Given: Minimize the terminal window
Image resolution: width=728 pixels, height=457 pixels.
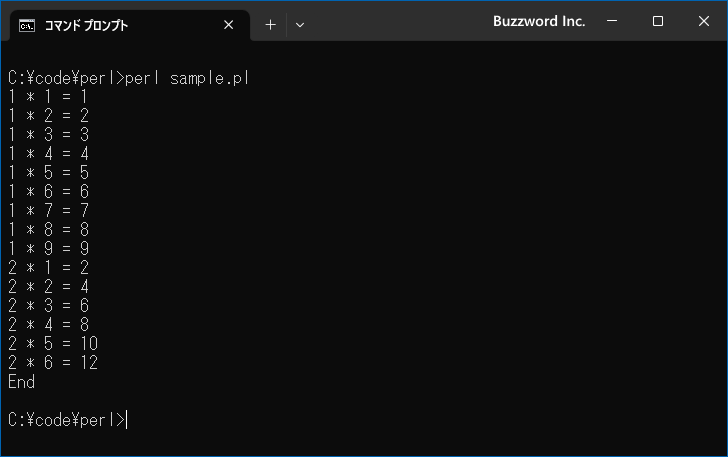Looking at the screenshot, I should click(612, 21).
